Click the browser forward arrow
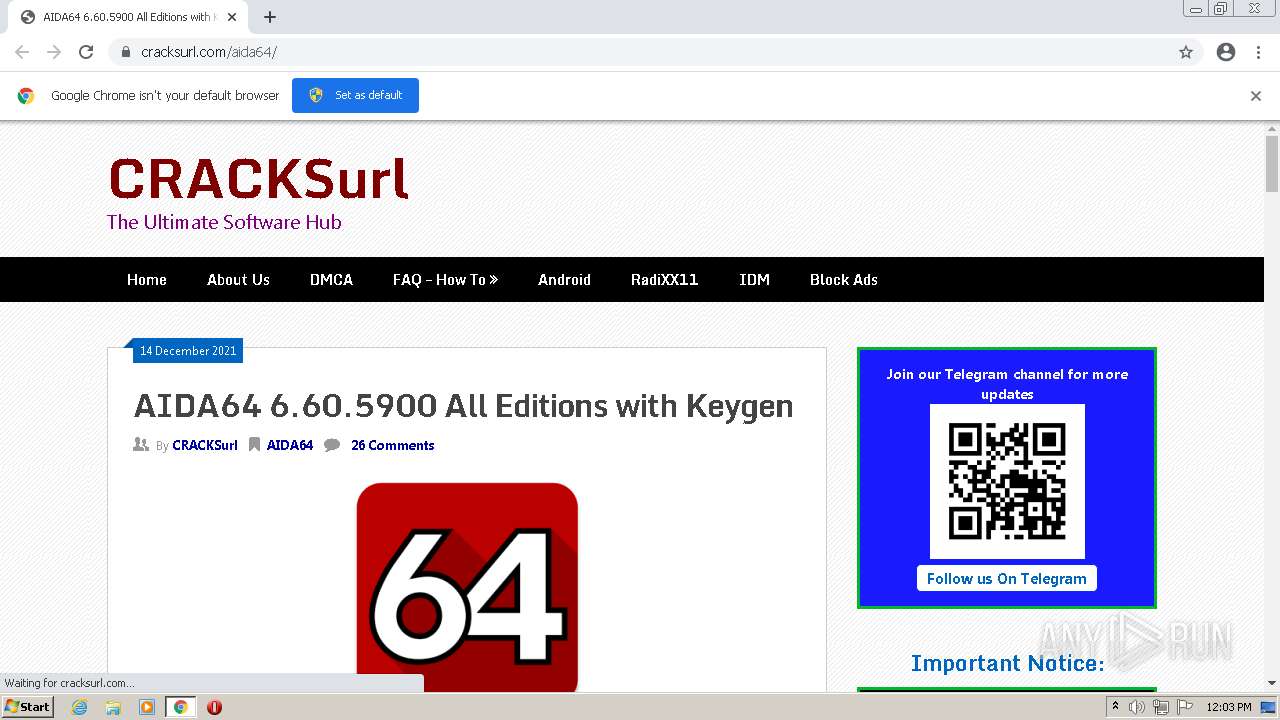Viewport: 1280px width, 720px height. click(x=54, y=52)
